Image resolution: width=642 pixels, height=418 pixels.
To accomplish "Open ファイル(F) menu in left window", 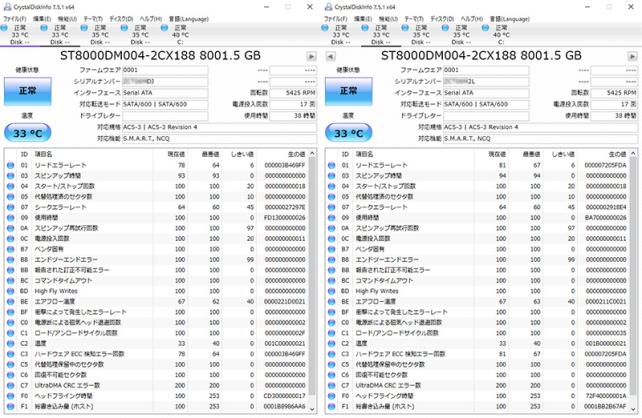I will pos(14,19).
